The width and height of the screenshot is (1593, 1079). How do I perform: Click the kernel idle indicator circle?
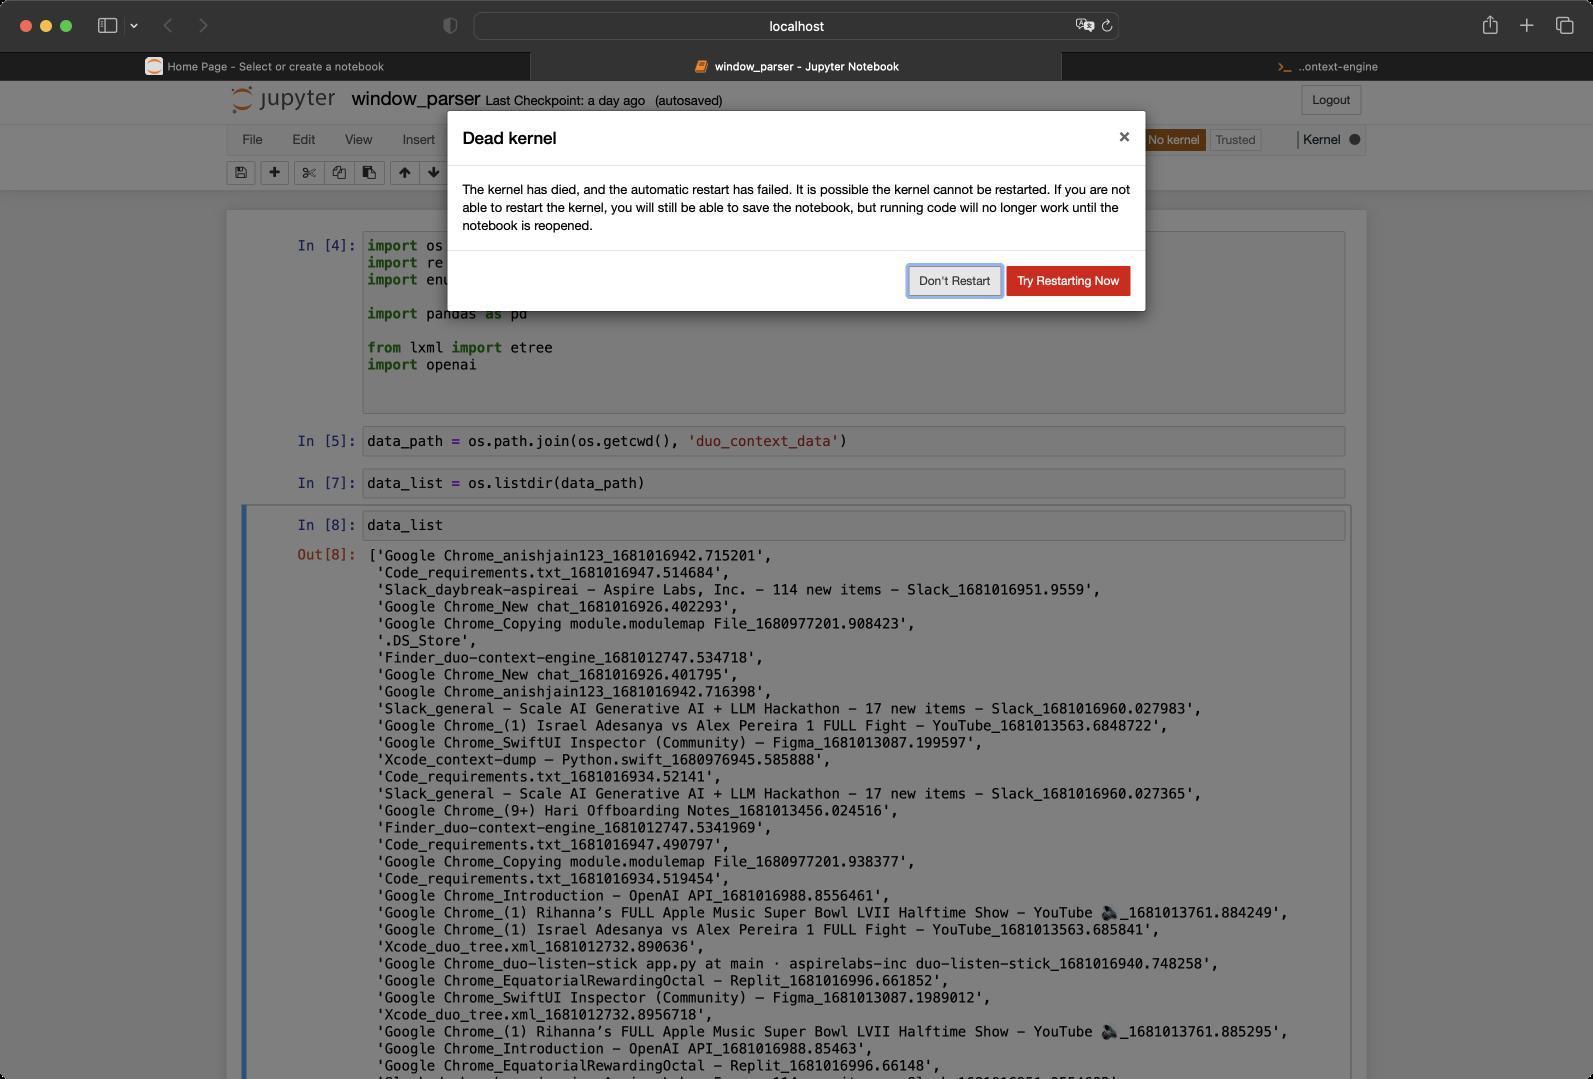pyautogui.click(x=1355, y=140)
